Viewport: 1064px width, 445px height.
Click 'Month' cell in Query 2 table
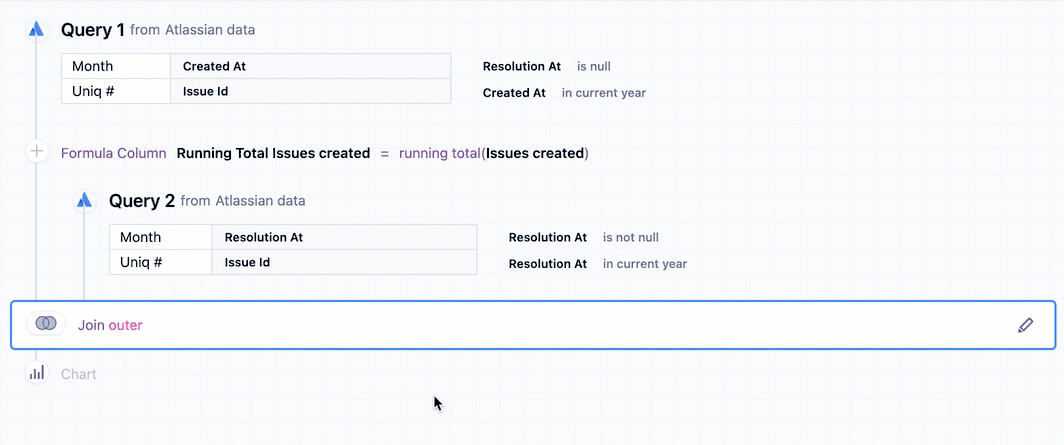click(x=161, y=237)
